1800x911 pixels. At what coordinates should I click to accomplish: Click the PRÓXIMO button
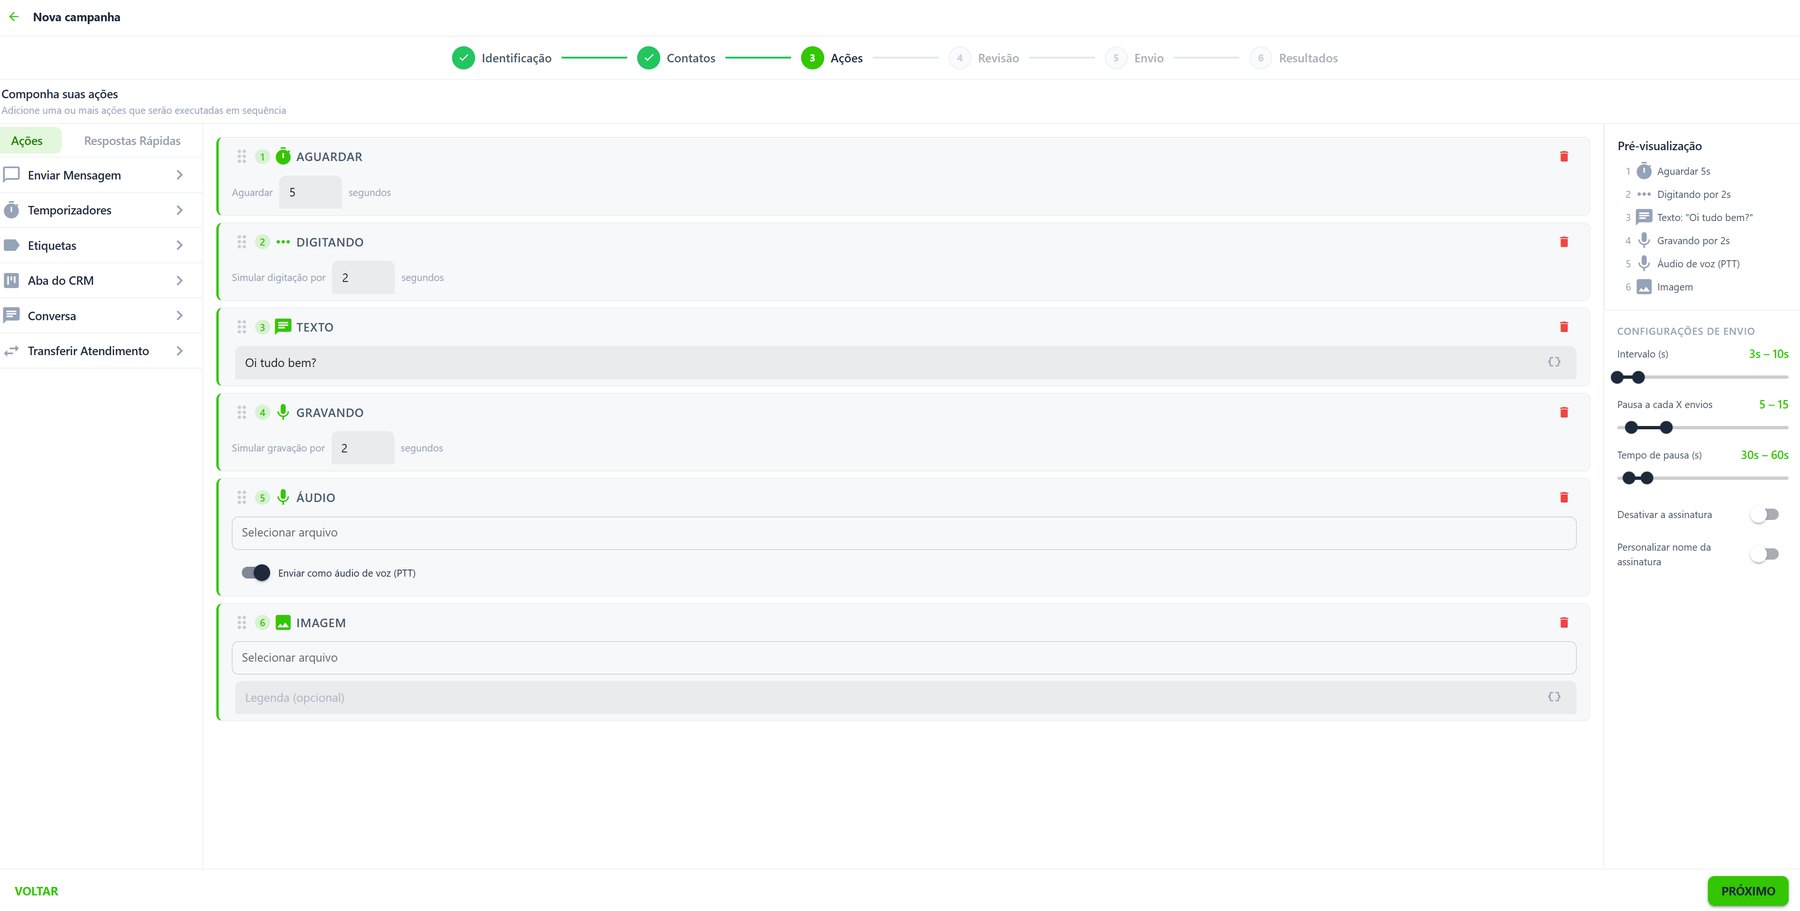pyautogui.click(x=1747, y=891)
